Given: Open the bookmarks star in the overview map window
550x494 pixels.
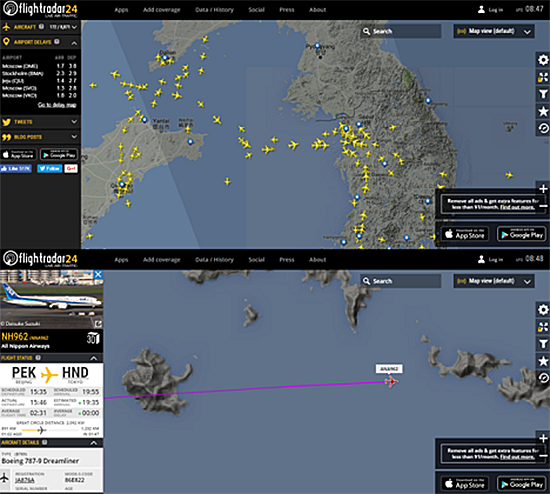Looking at the screenshot, I should click(543, 112).
